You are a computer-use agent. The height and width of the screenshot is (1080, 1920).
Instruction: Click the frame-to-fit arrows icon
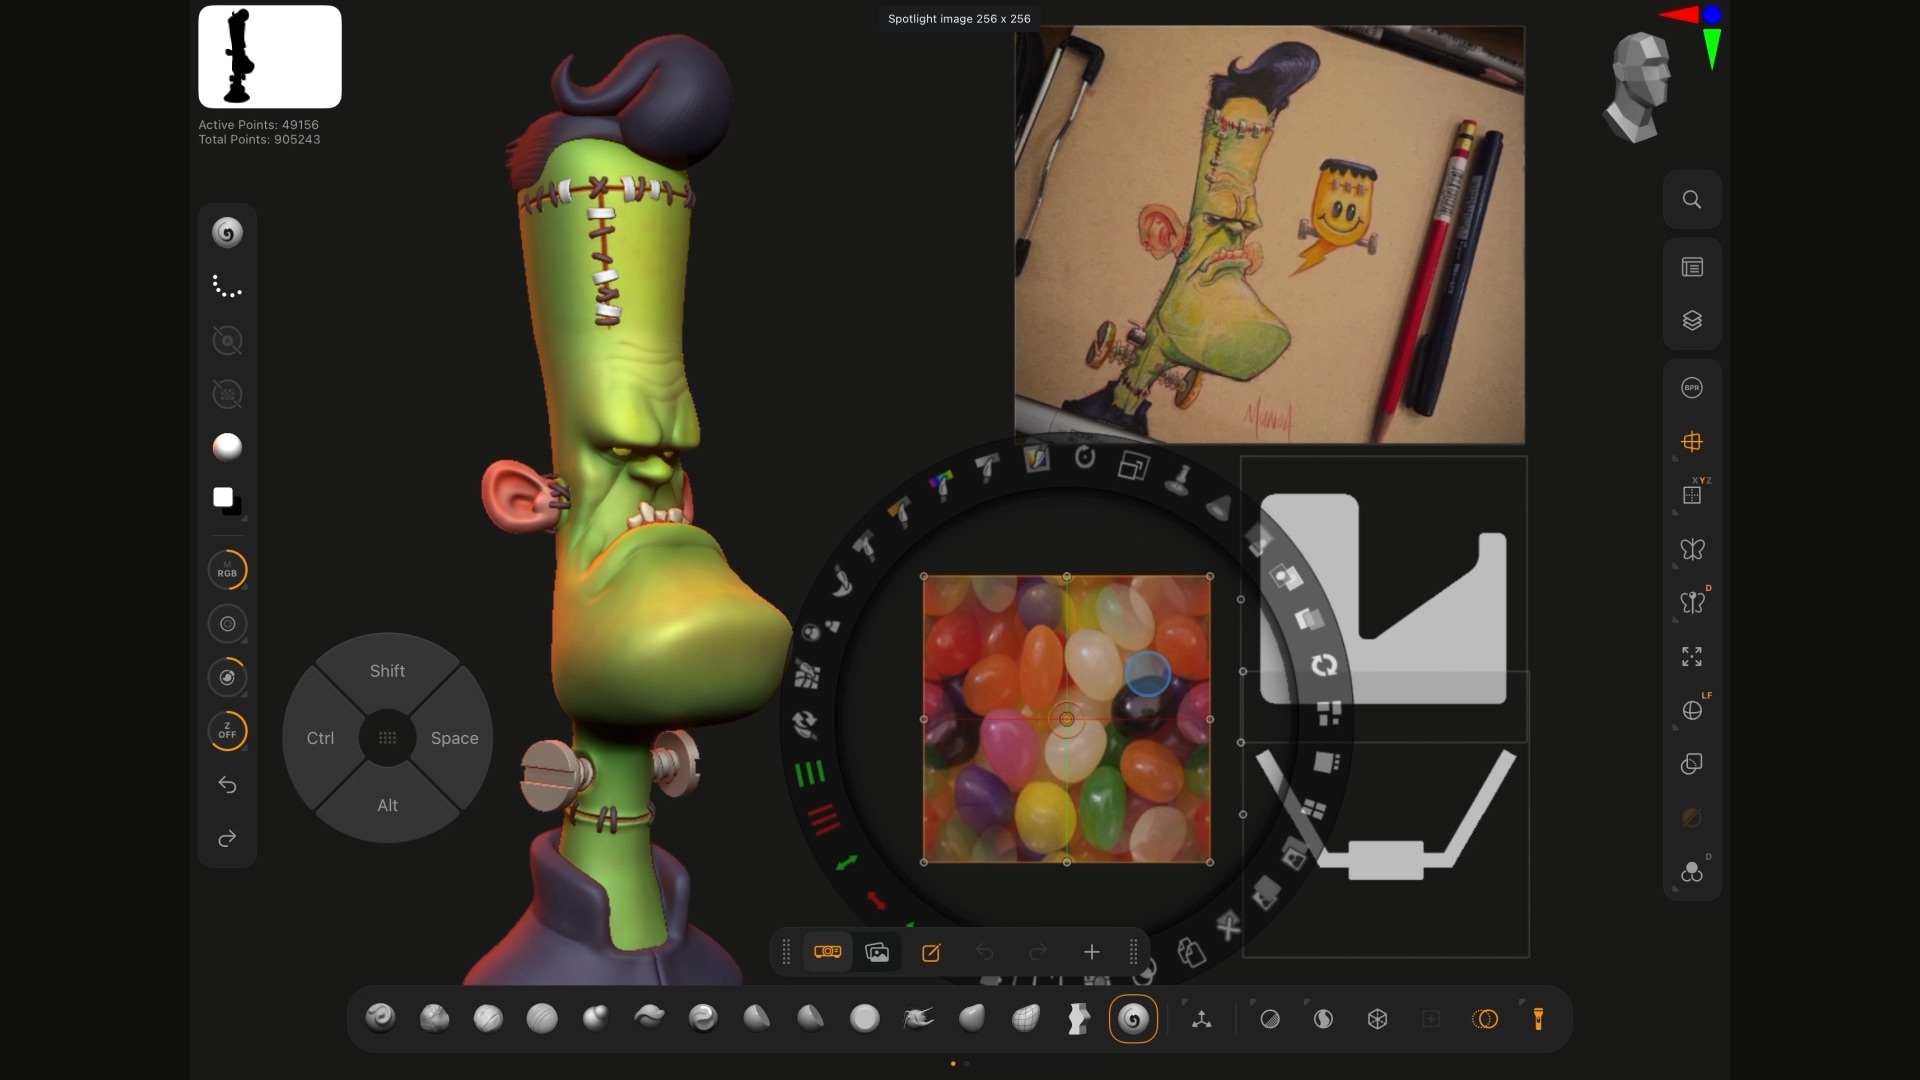tap(1692, 657)
